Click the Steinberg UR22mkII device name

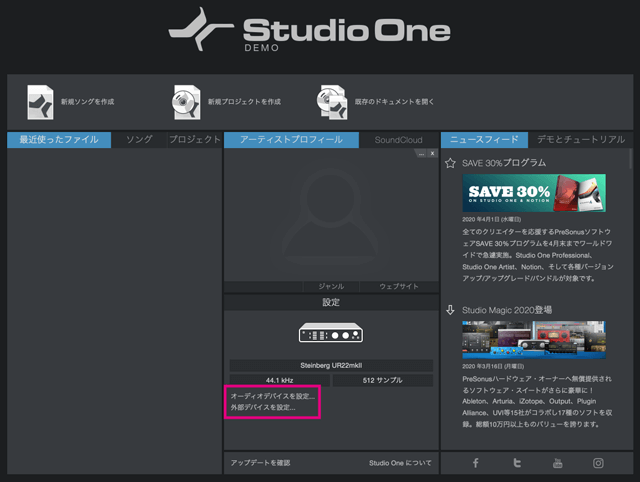tap(331, 365)
